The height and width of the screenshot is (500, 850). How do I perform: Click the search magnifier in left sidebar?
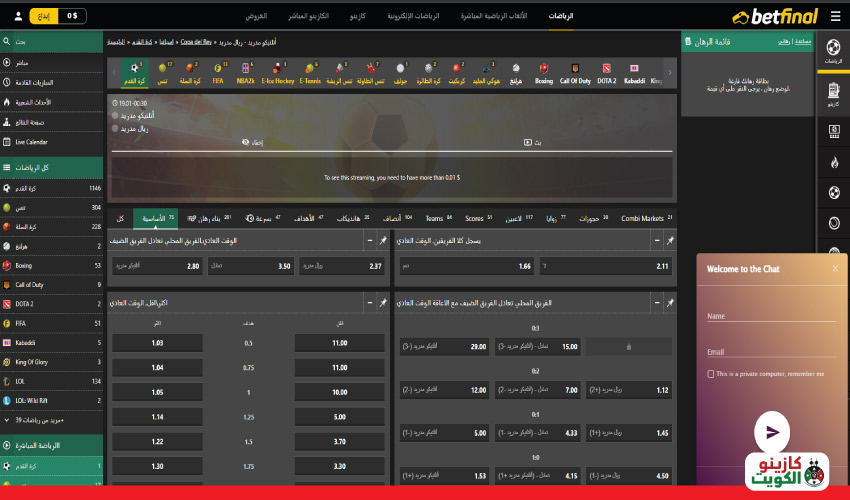(x=7, y=41)
